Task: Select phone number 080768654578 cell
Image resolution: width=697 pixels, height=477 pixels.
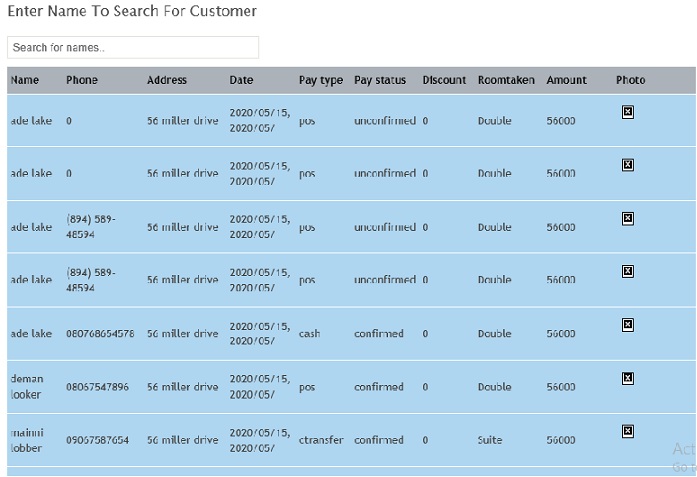Action: tap(100, 334)
